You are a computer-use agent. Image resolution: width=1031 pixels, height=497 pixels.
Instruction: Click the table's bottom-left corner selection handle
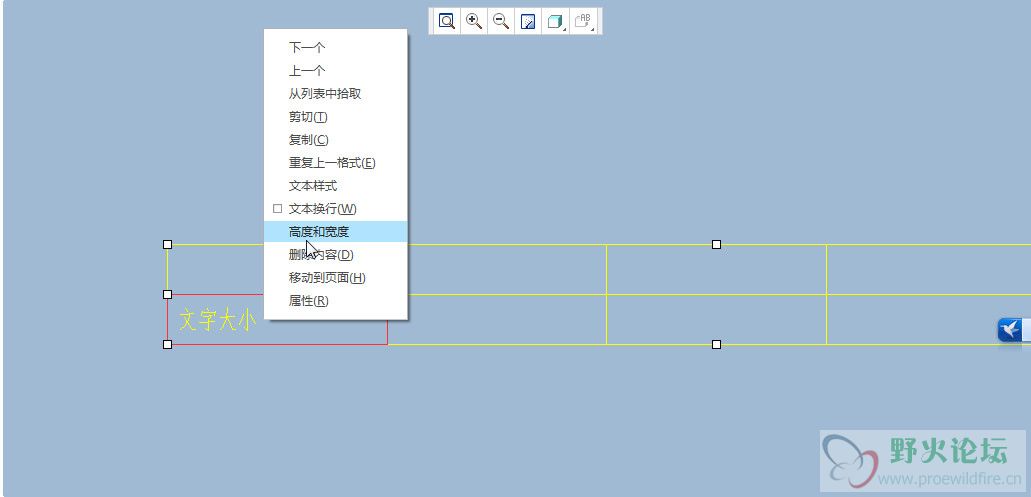pos(168,344)
